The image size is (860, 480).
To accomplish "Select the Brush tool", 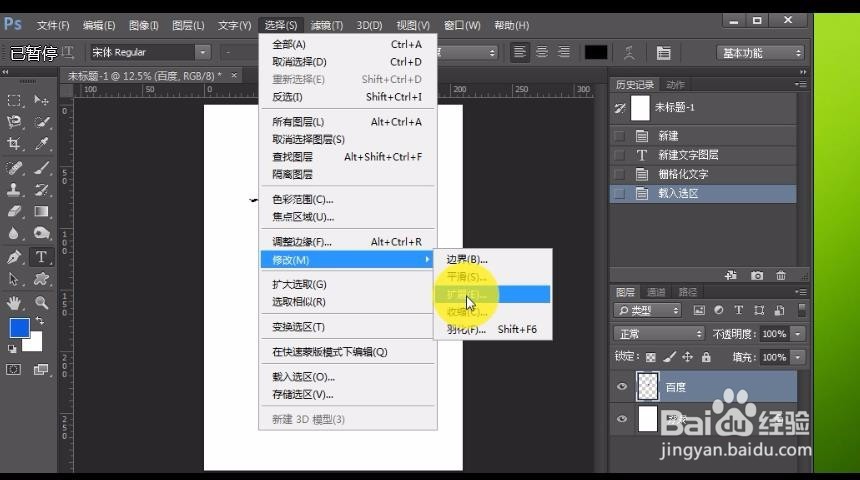I will [41, 168].
